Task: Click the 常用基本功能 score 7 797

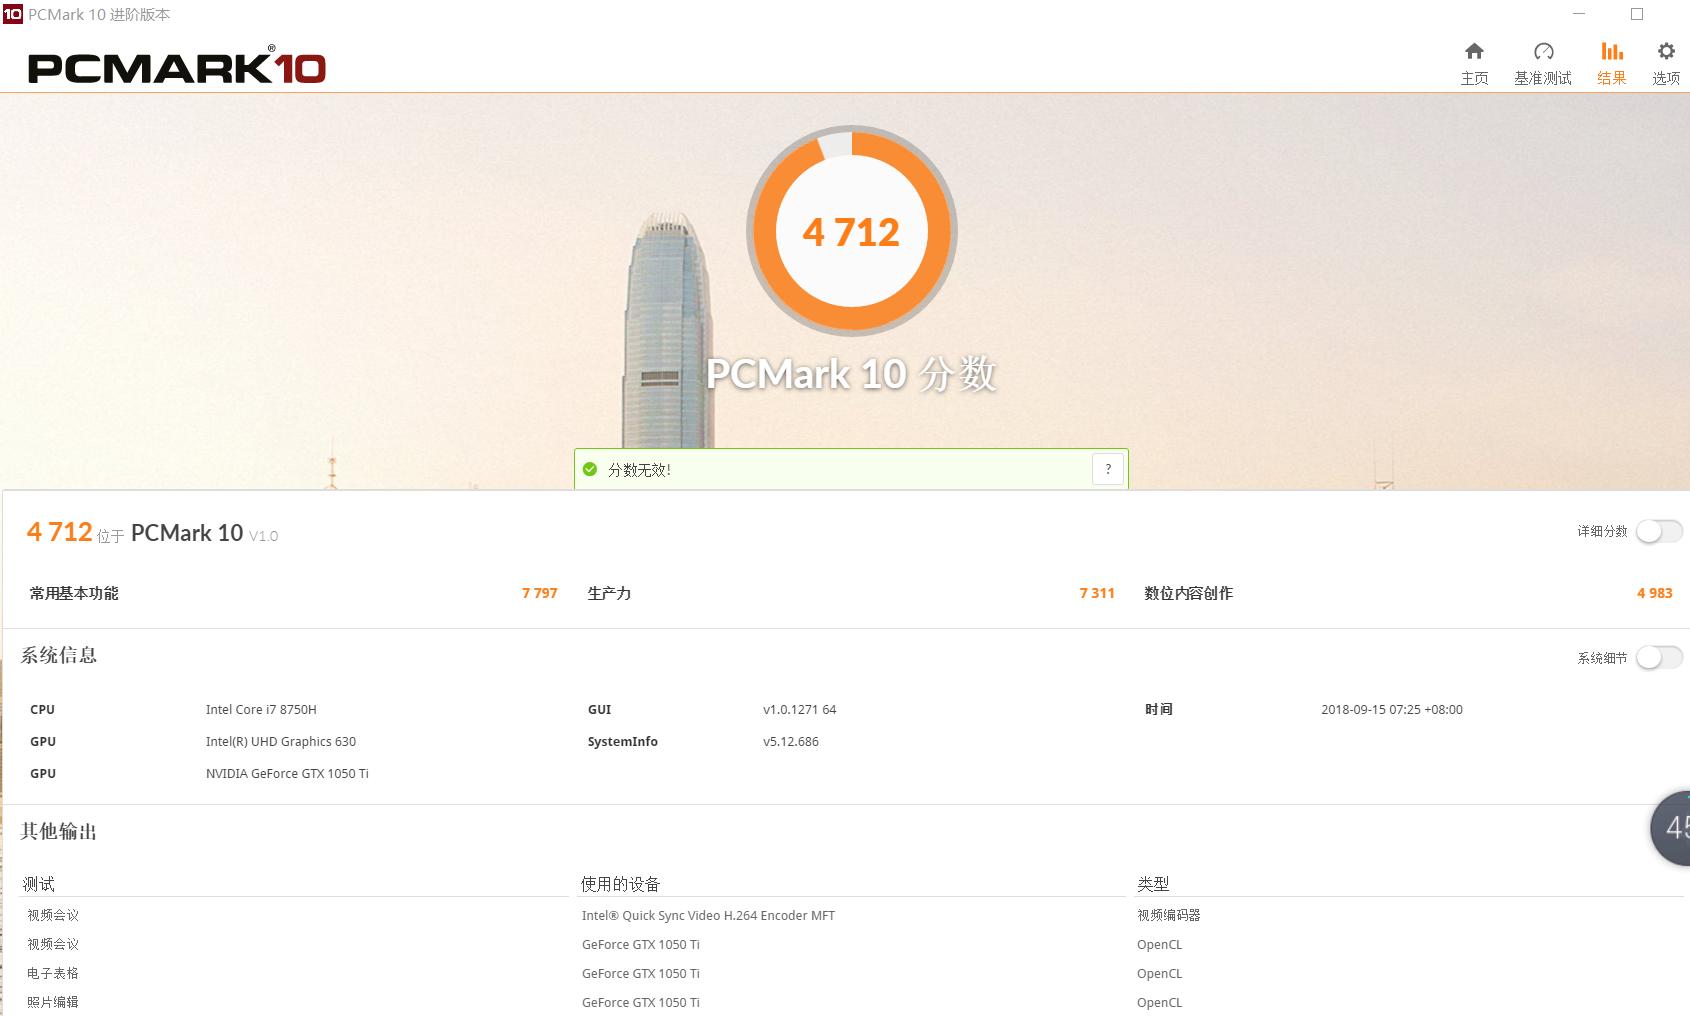Action: (x=539, y=592)
